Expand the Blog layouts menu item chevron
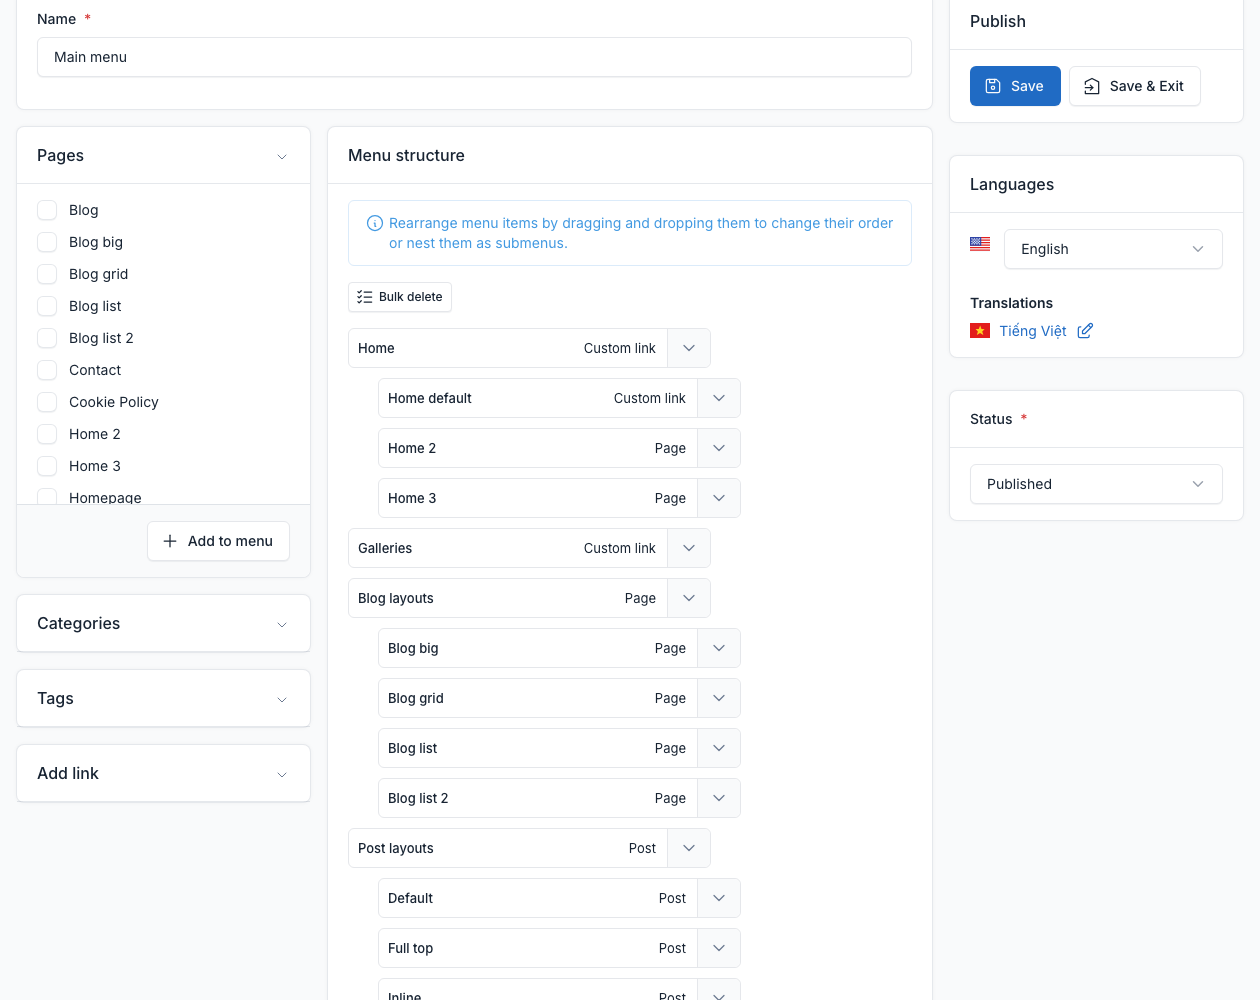This screenshot has height=1000, width=1260. pos(689,598)
